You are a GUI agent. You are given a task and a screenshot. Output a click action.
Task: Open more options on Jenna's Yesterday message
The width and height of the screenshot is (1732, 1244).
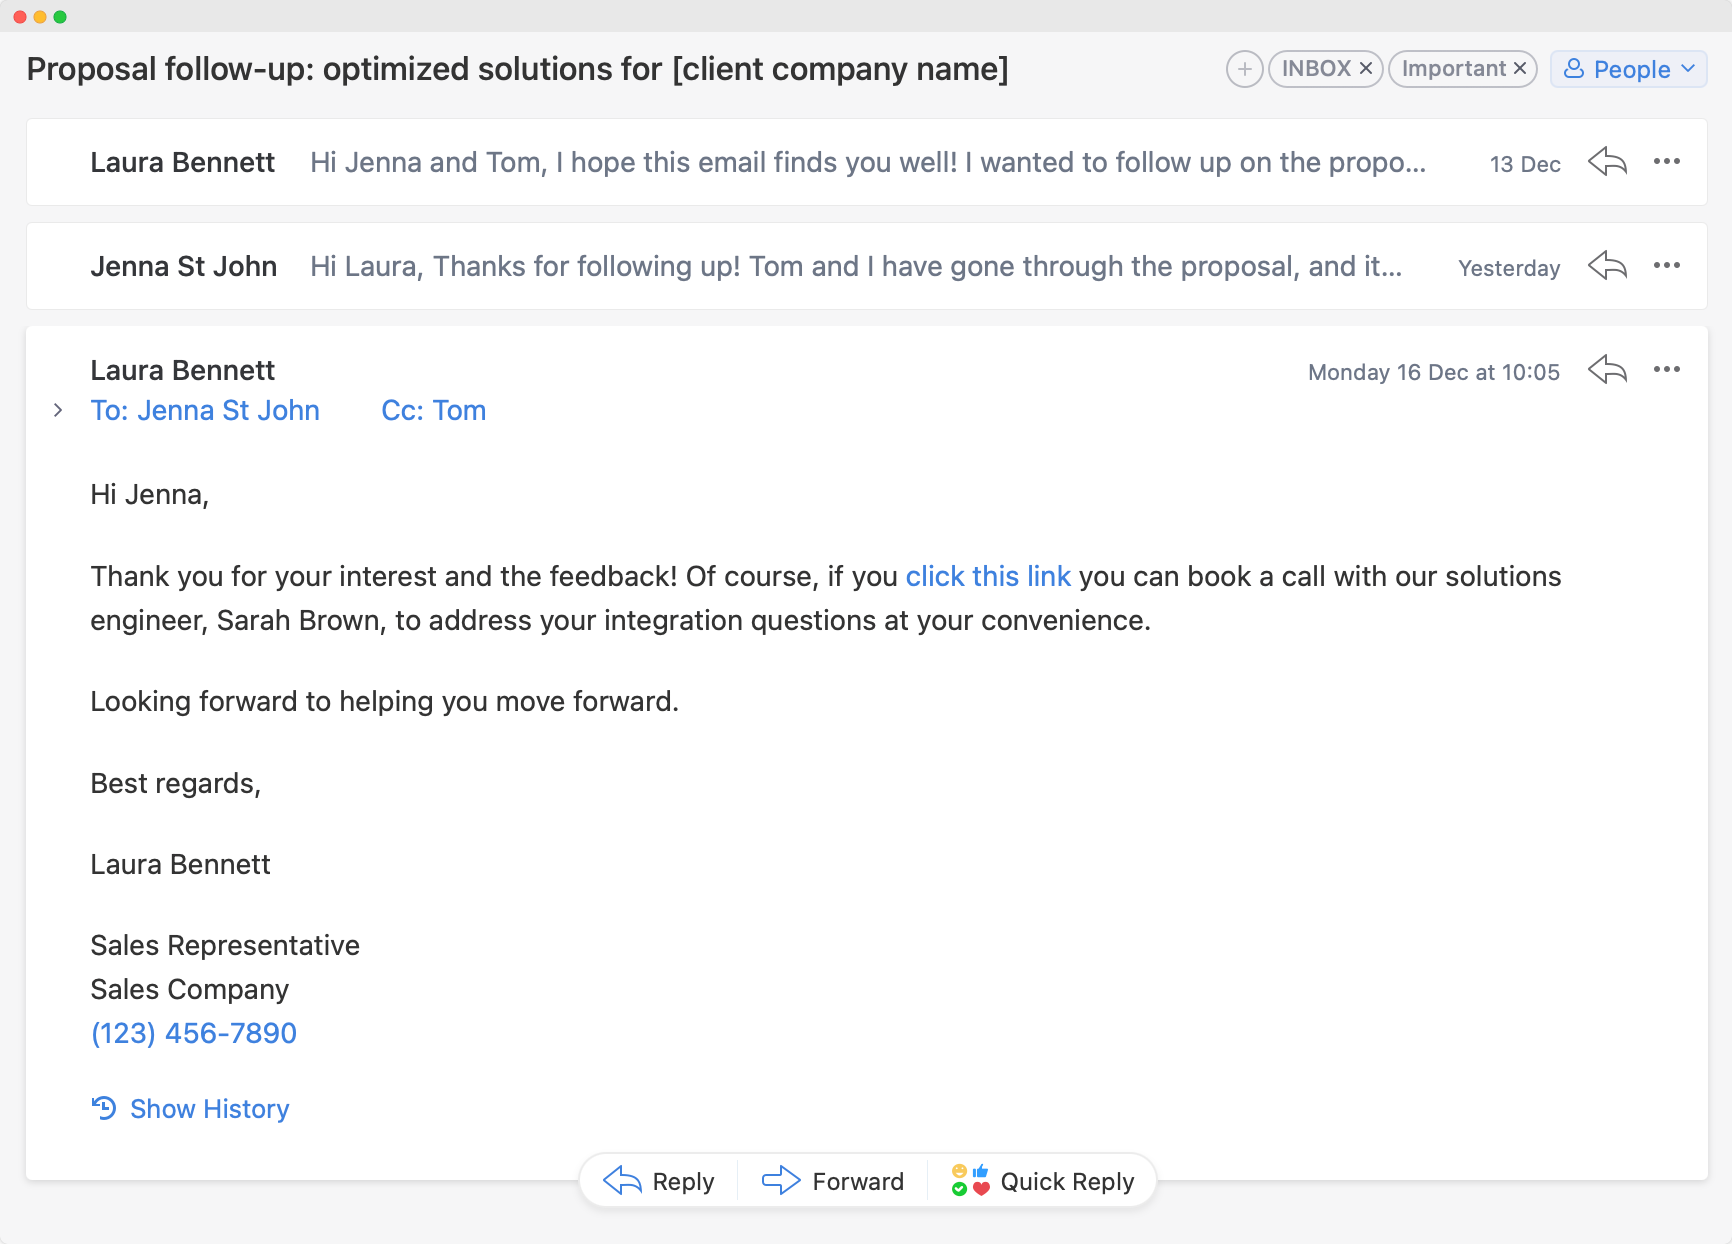1666,266
